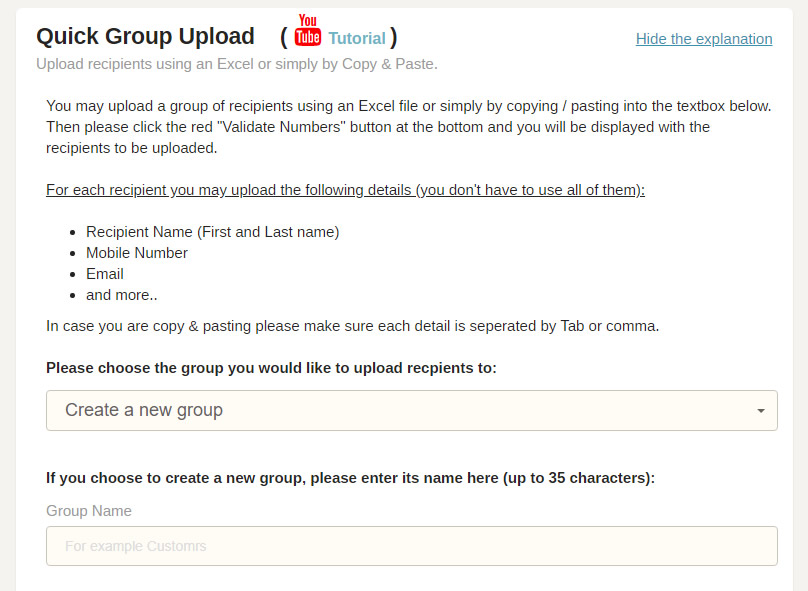Viewport: 808px width, 591px height.
Task: Click the Please choose the group label
Action: tap(271, 367)
